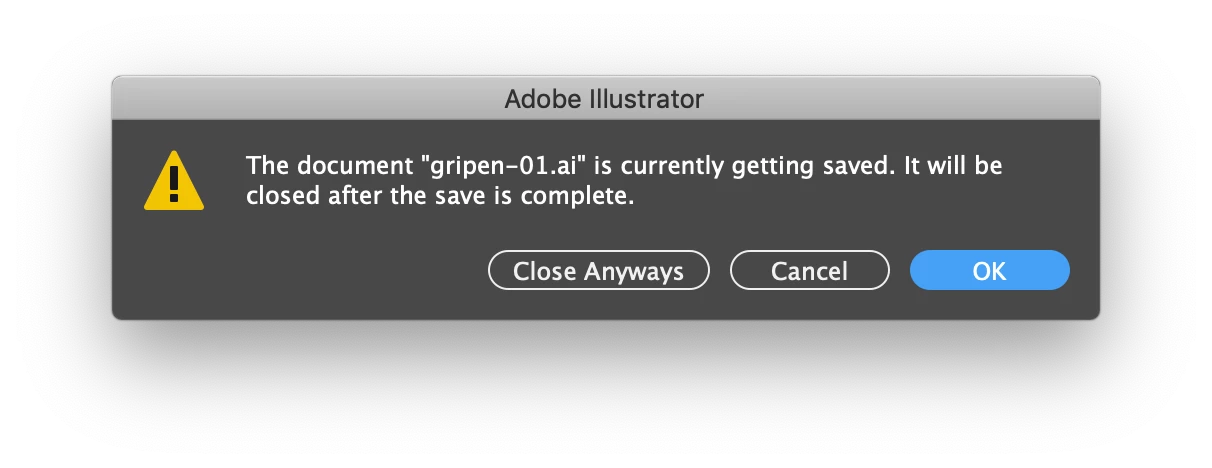1212x468 pixels.
Task: Abort closing by clicking Cancel
Action: coord(809,270)
